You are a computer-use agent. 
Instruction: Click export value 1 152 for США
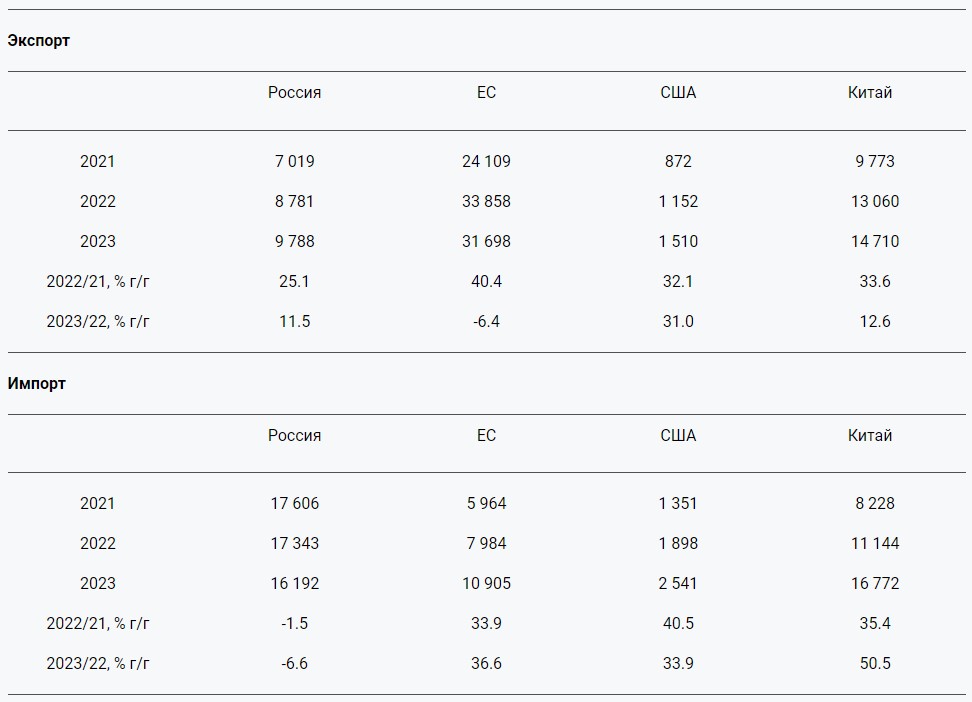[x=678, y=202]
